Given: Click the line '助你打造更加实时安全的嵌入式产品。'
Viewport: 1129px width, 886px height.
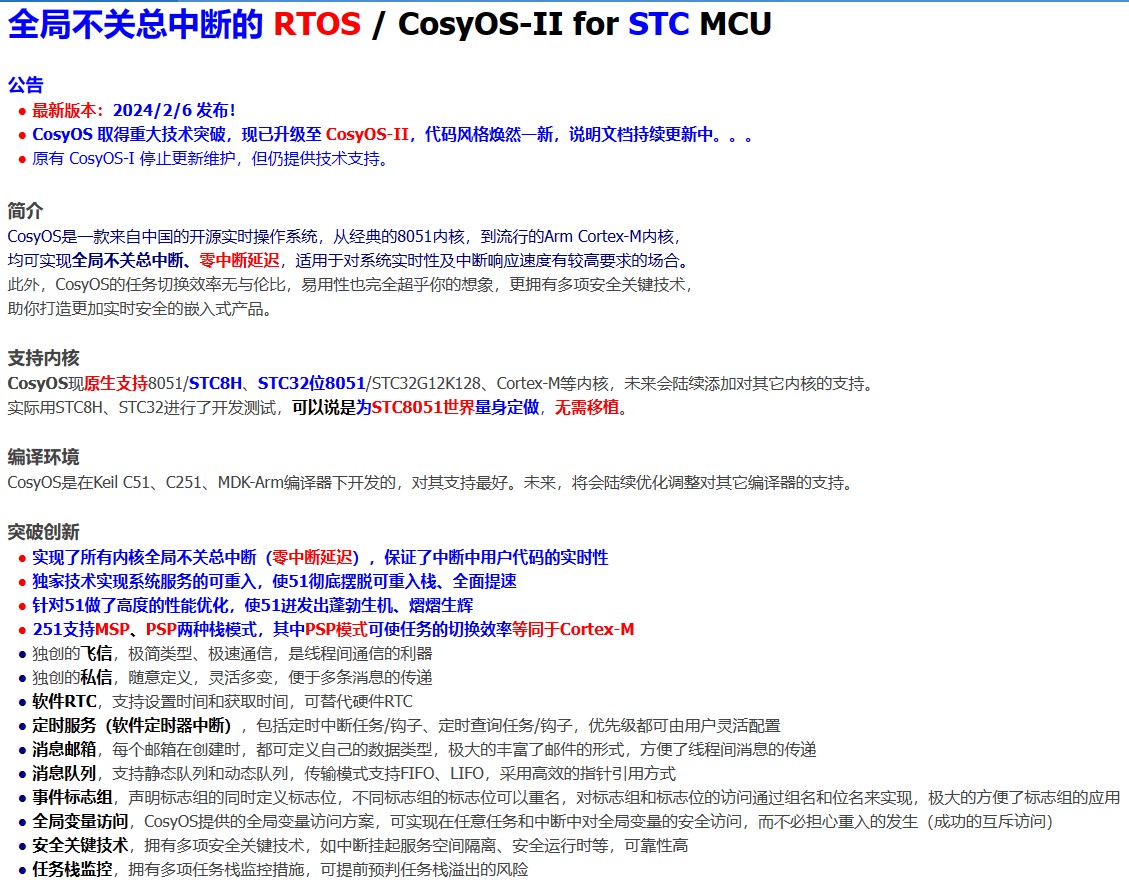Looking at the screenshot, I should pos(140,309).
